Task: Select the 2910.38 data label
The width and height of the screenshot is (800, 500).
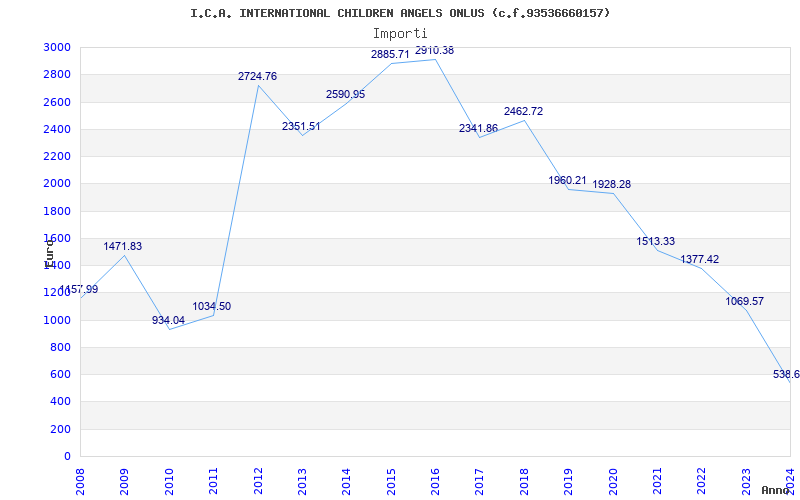Action: [x=434, y=51]
